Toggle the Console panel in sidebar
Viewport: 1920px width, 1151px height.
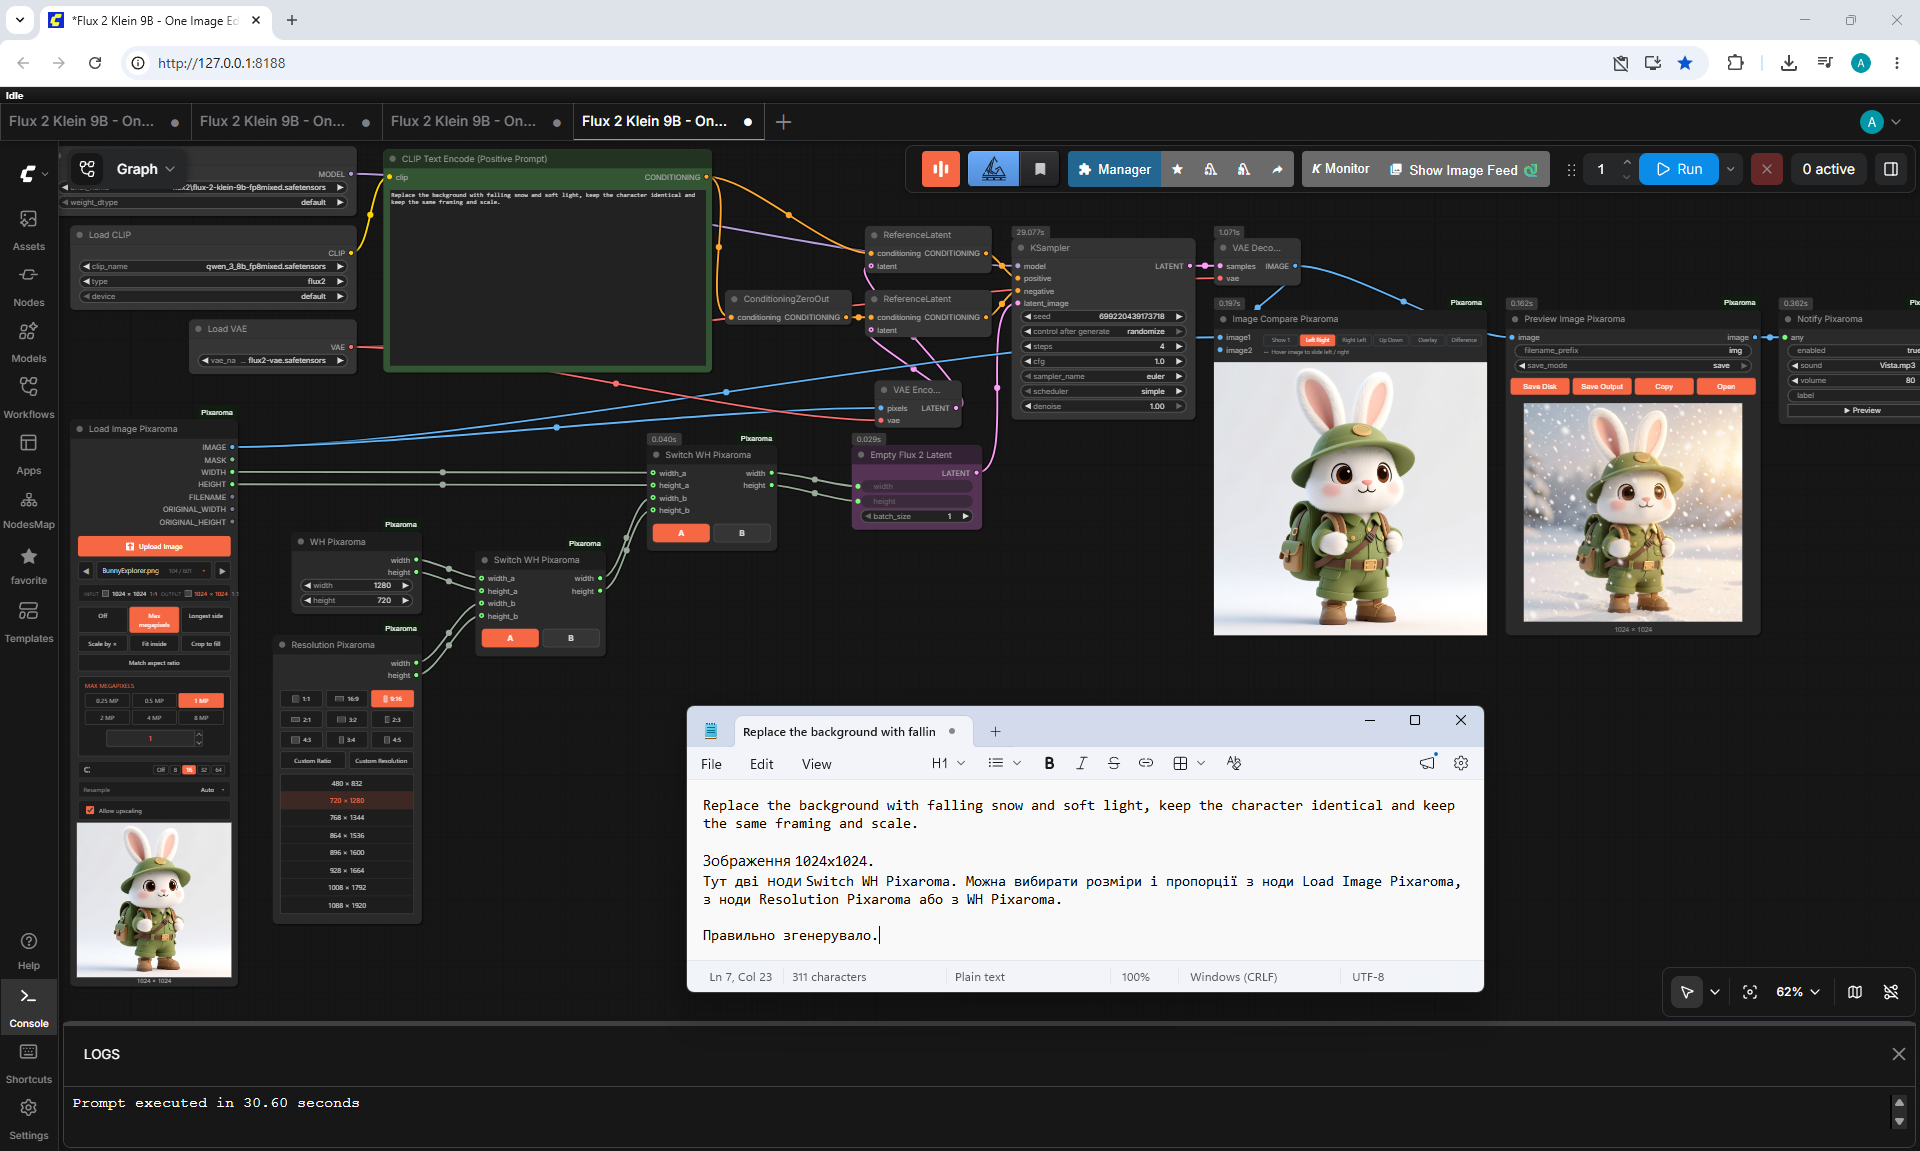pyautogui.click(x=29, y=1007)
